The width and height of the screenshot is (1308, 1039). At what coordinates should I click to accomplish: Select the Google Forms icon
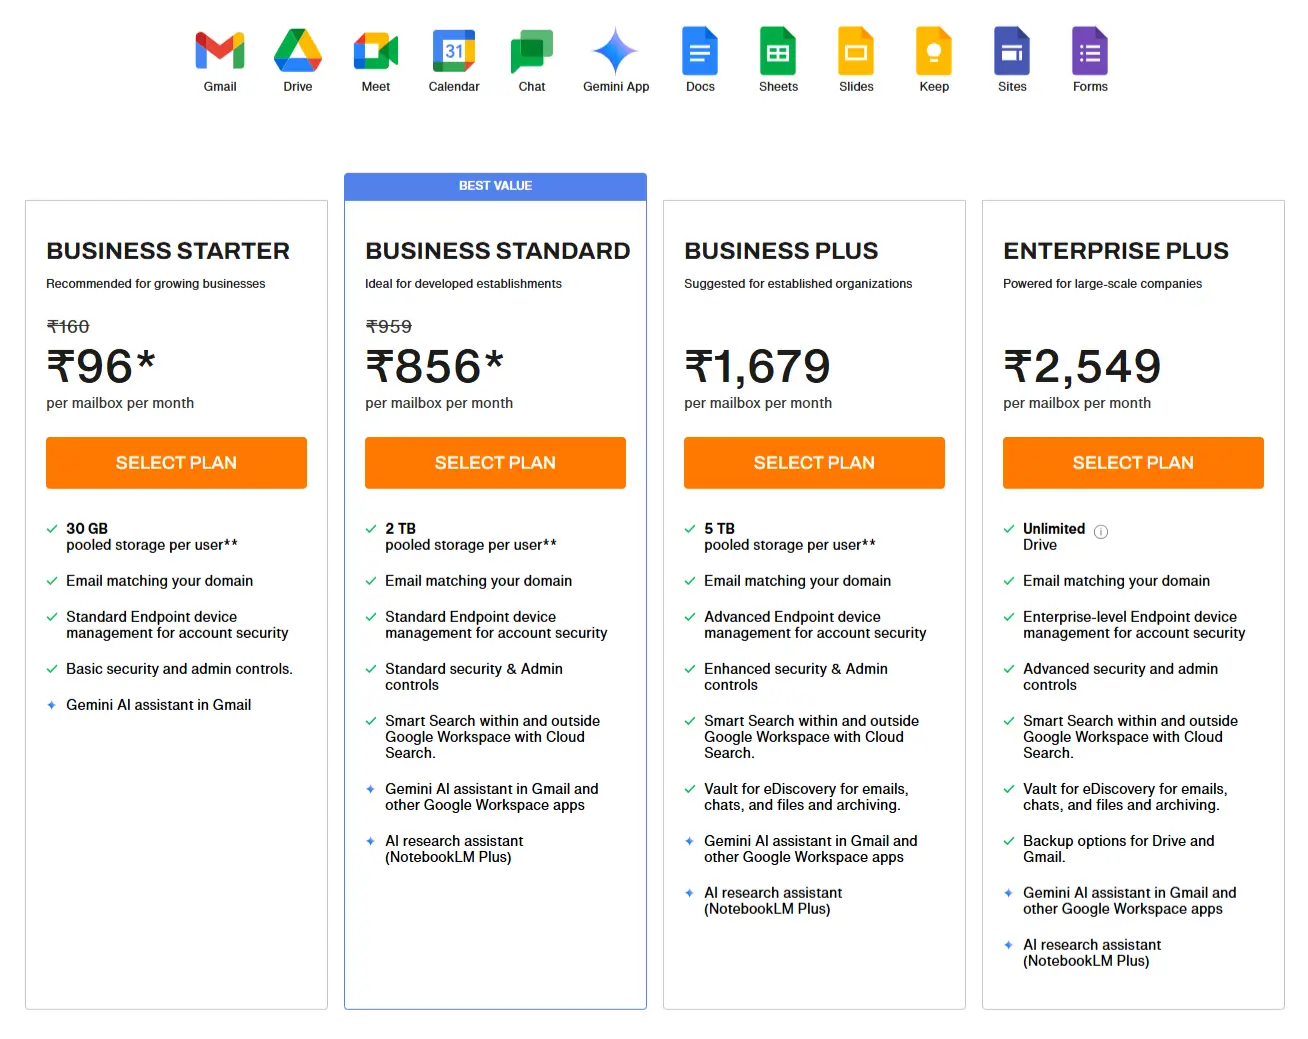pos(1089,48)
